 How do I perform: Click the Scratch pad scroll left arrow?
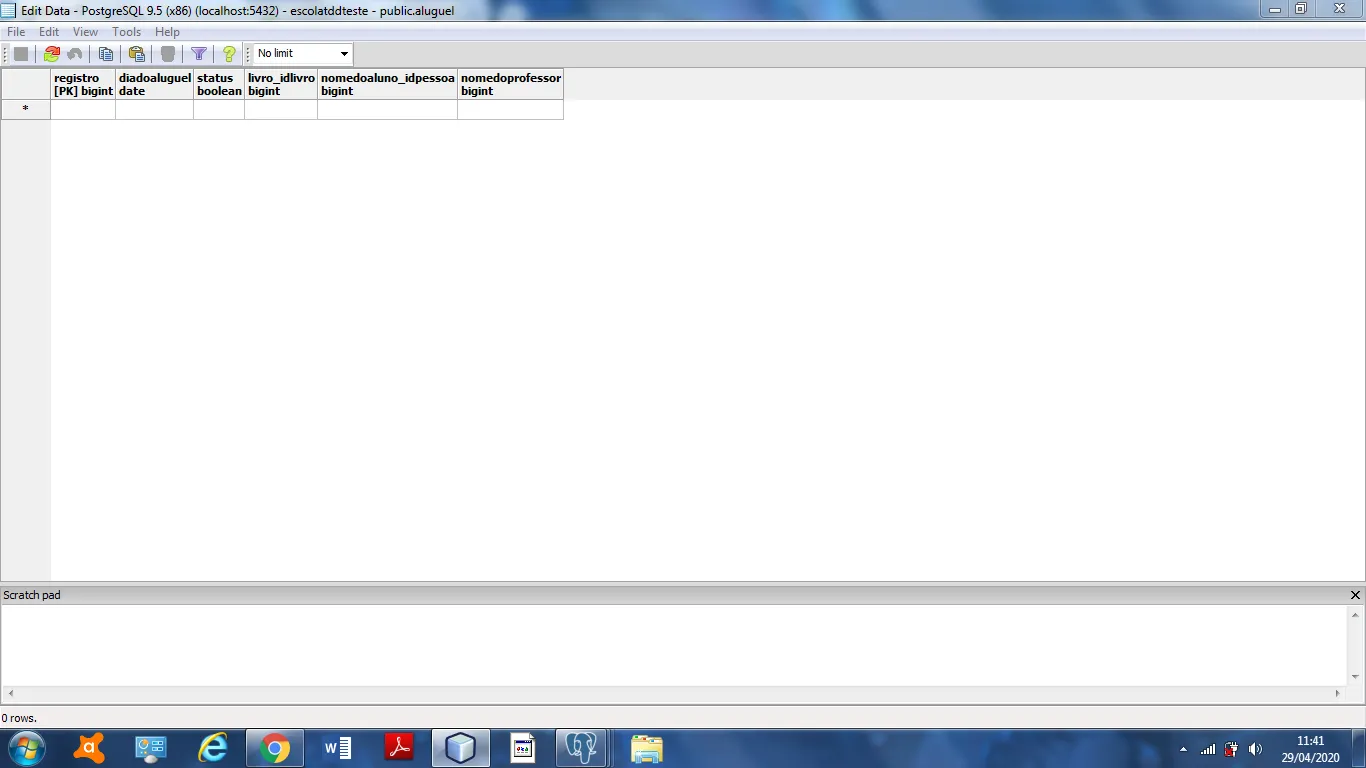point(10,693)
